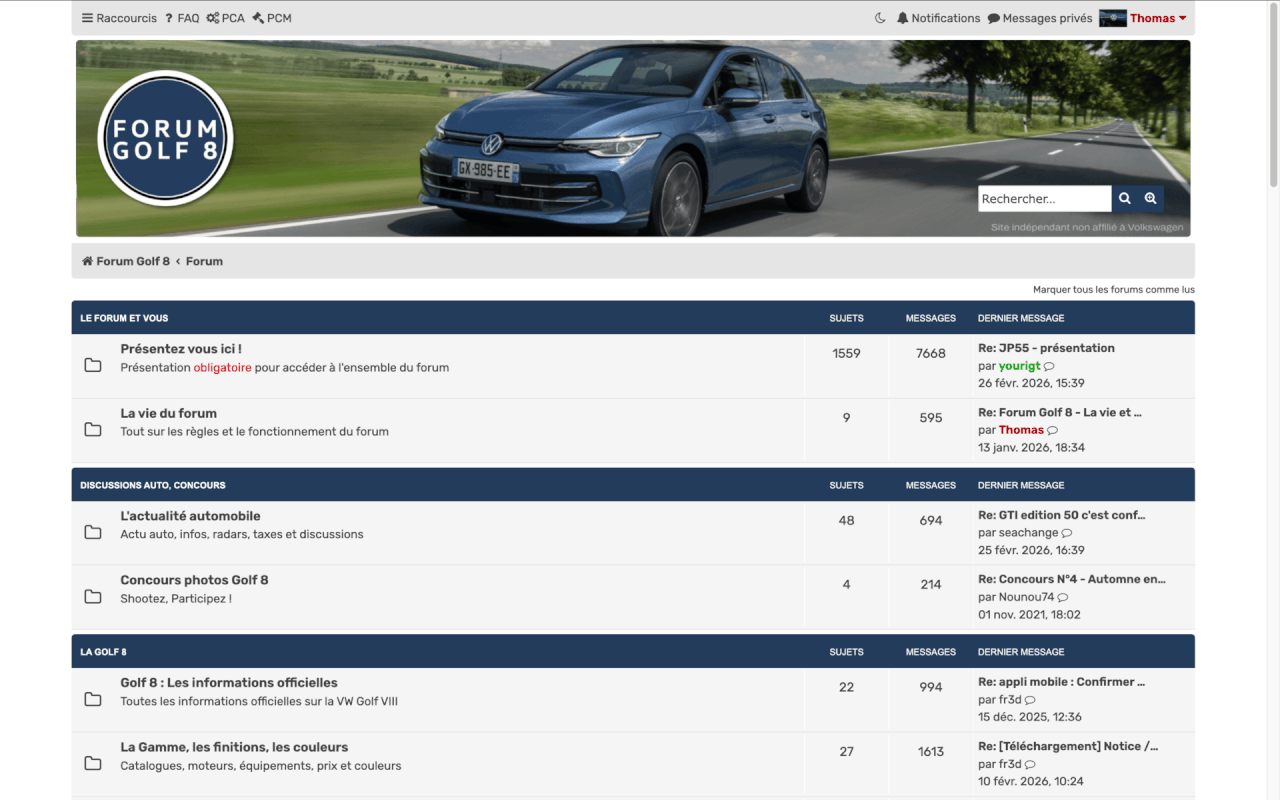
Task: Launch search with the magnifying glass icon
Action: click(1125, 198)
